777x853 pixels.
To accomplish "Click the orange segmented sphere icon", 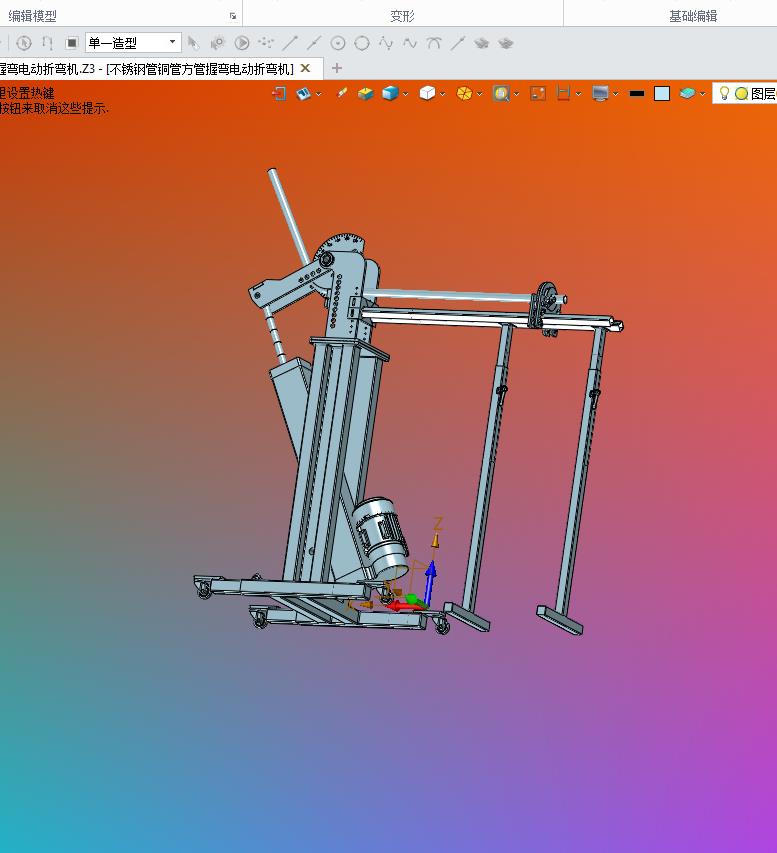I will click(464, 94).
